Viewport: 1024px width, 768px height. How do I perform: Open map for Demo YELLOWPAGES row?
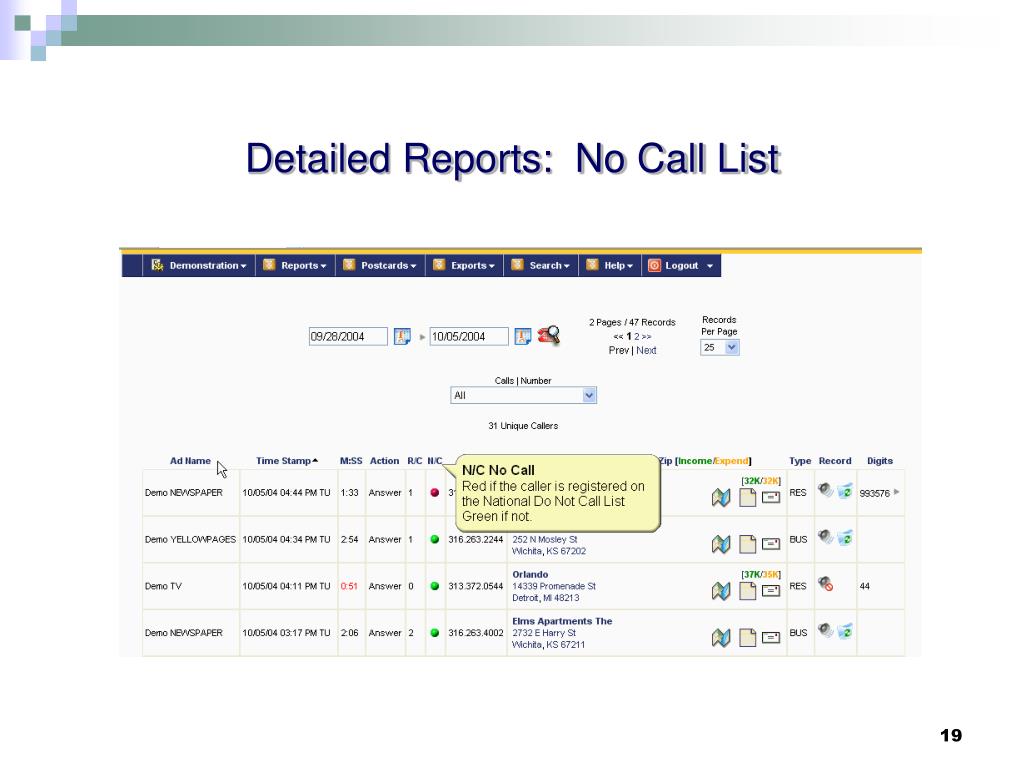point(721,544)
